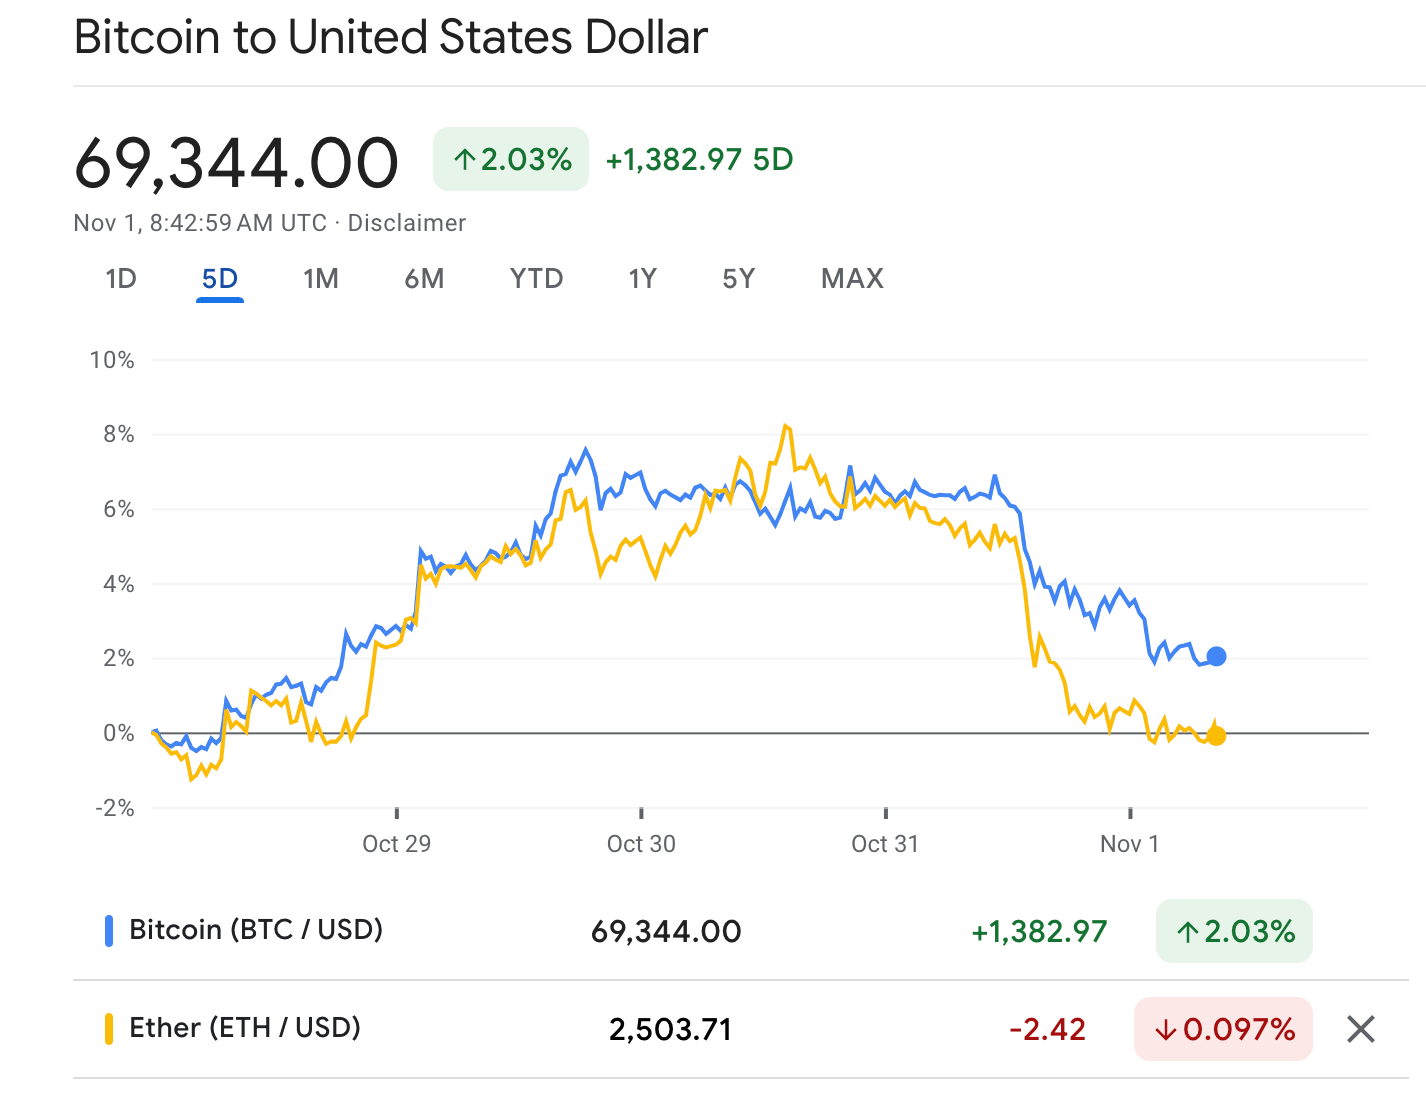Viewport: 1426px width, 1096px height.
Task: Click the Bitcoin (BTC / USD) row label
Action: click(x=256, y=930)
